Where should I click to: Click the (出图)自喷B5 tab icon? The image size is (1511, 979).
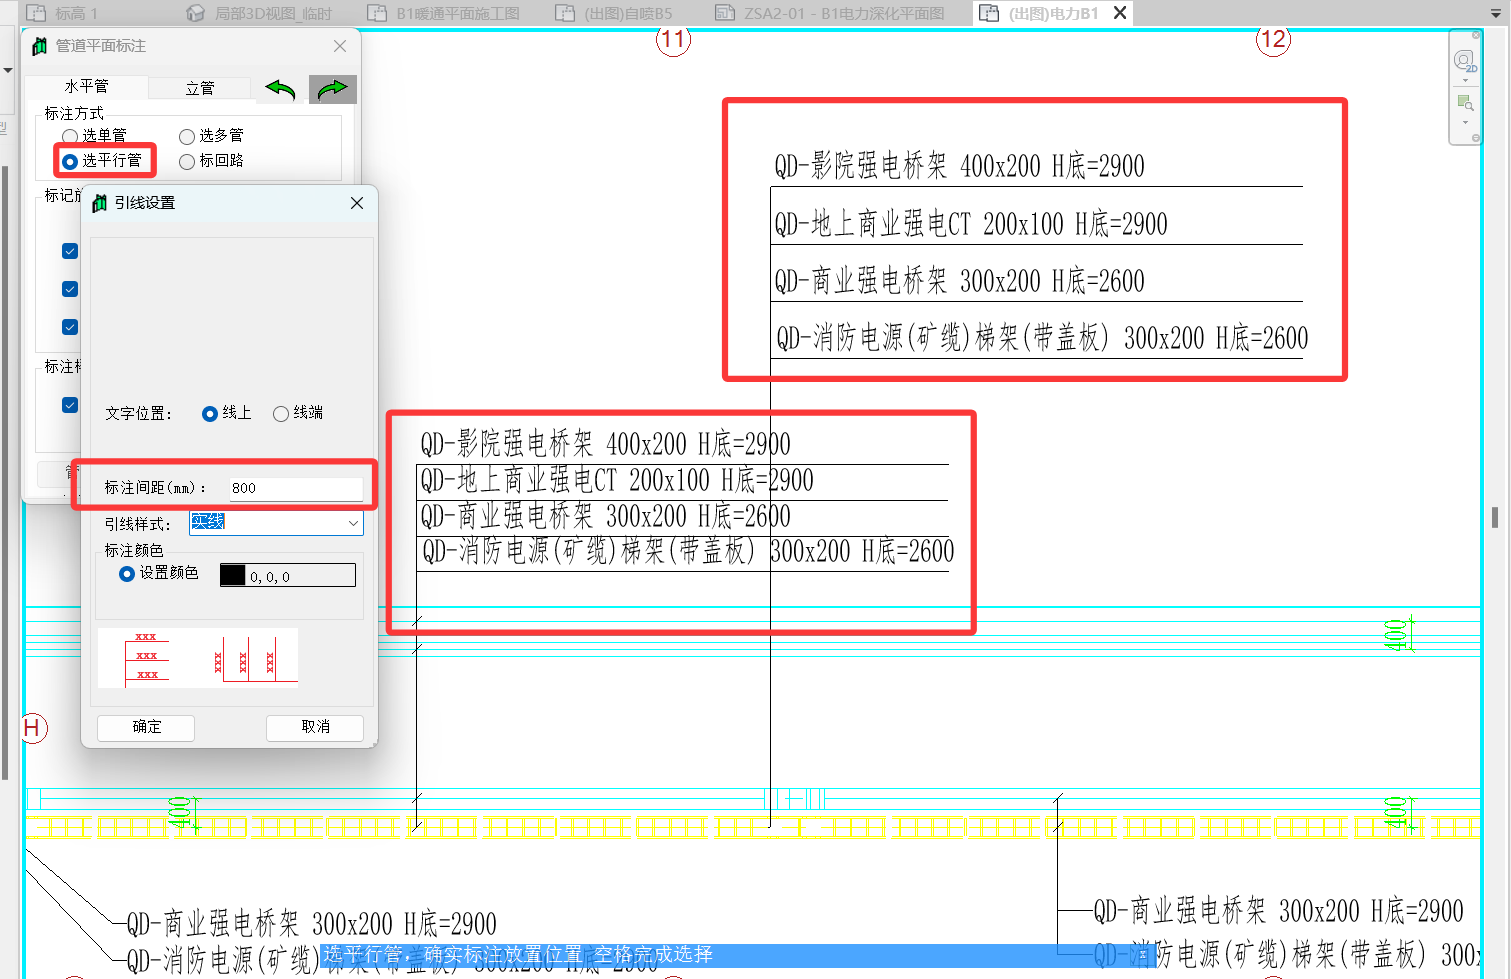coord(565,13)
